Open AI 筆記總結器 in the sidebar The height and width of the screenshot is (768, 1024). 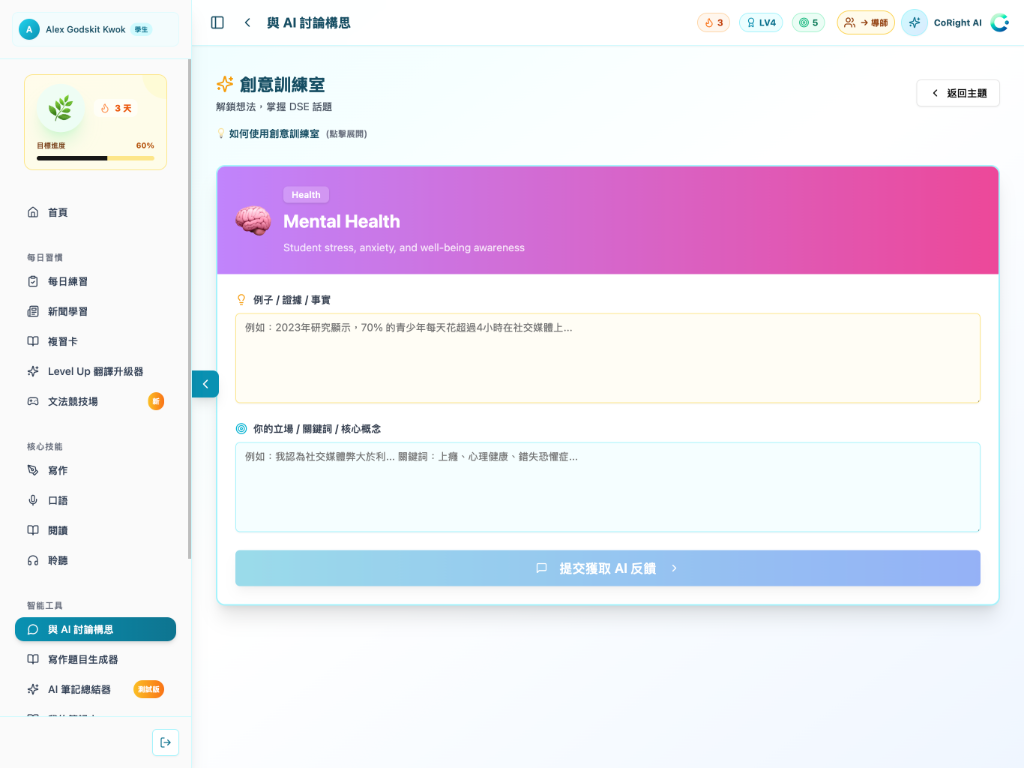click(95, 690)
